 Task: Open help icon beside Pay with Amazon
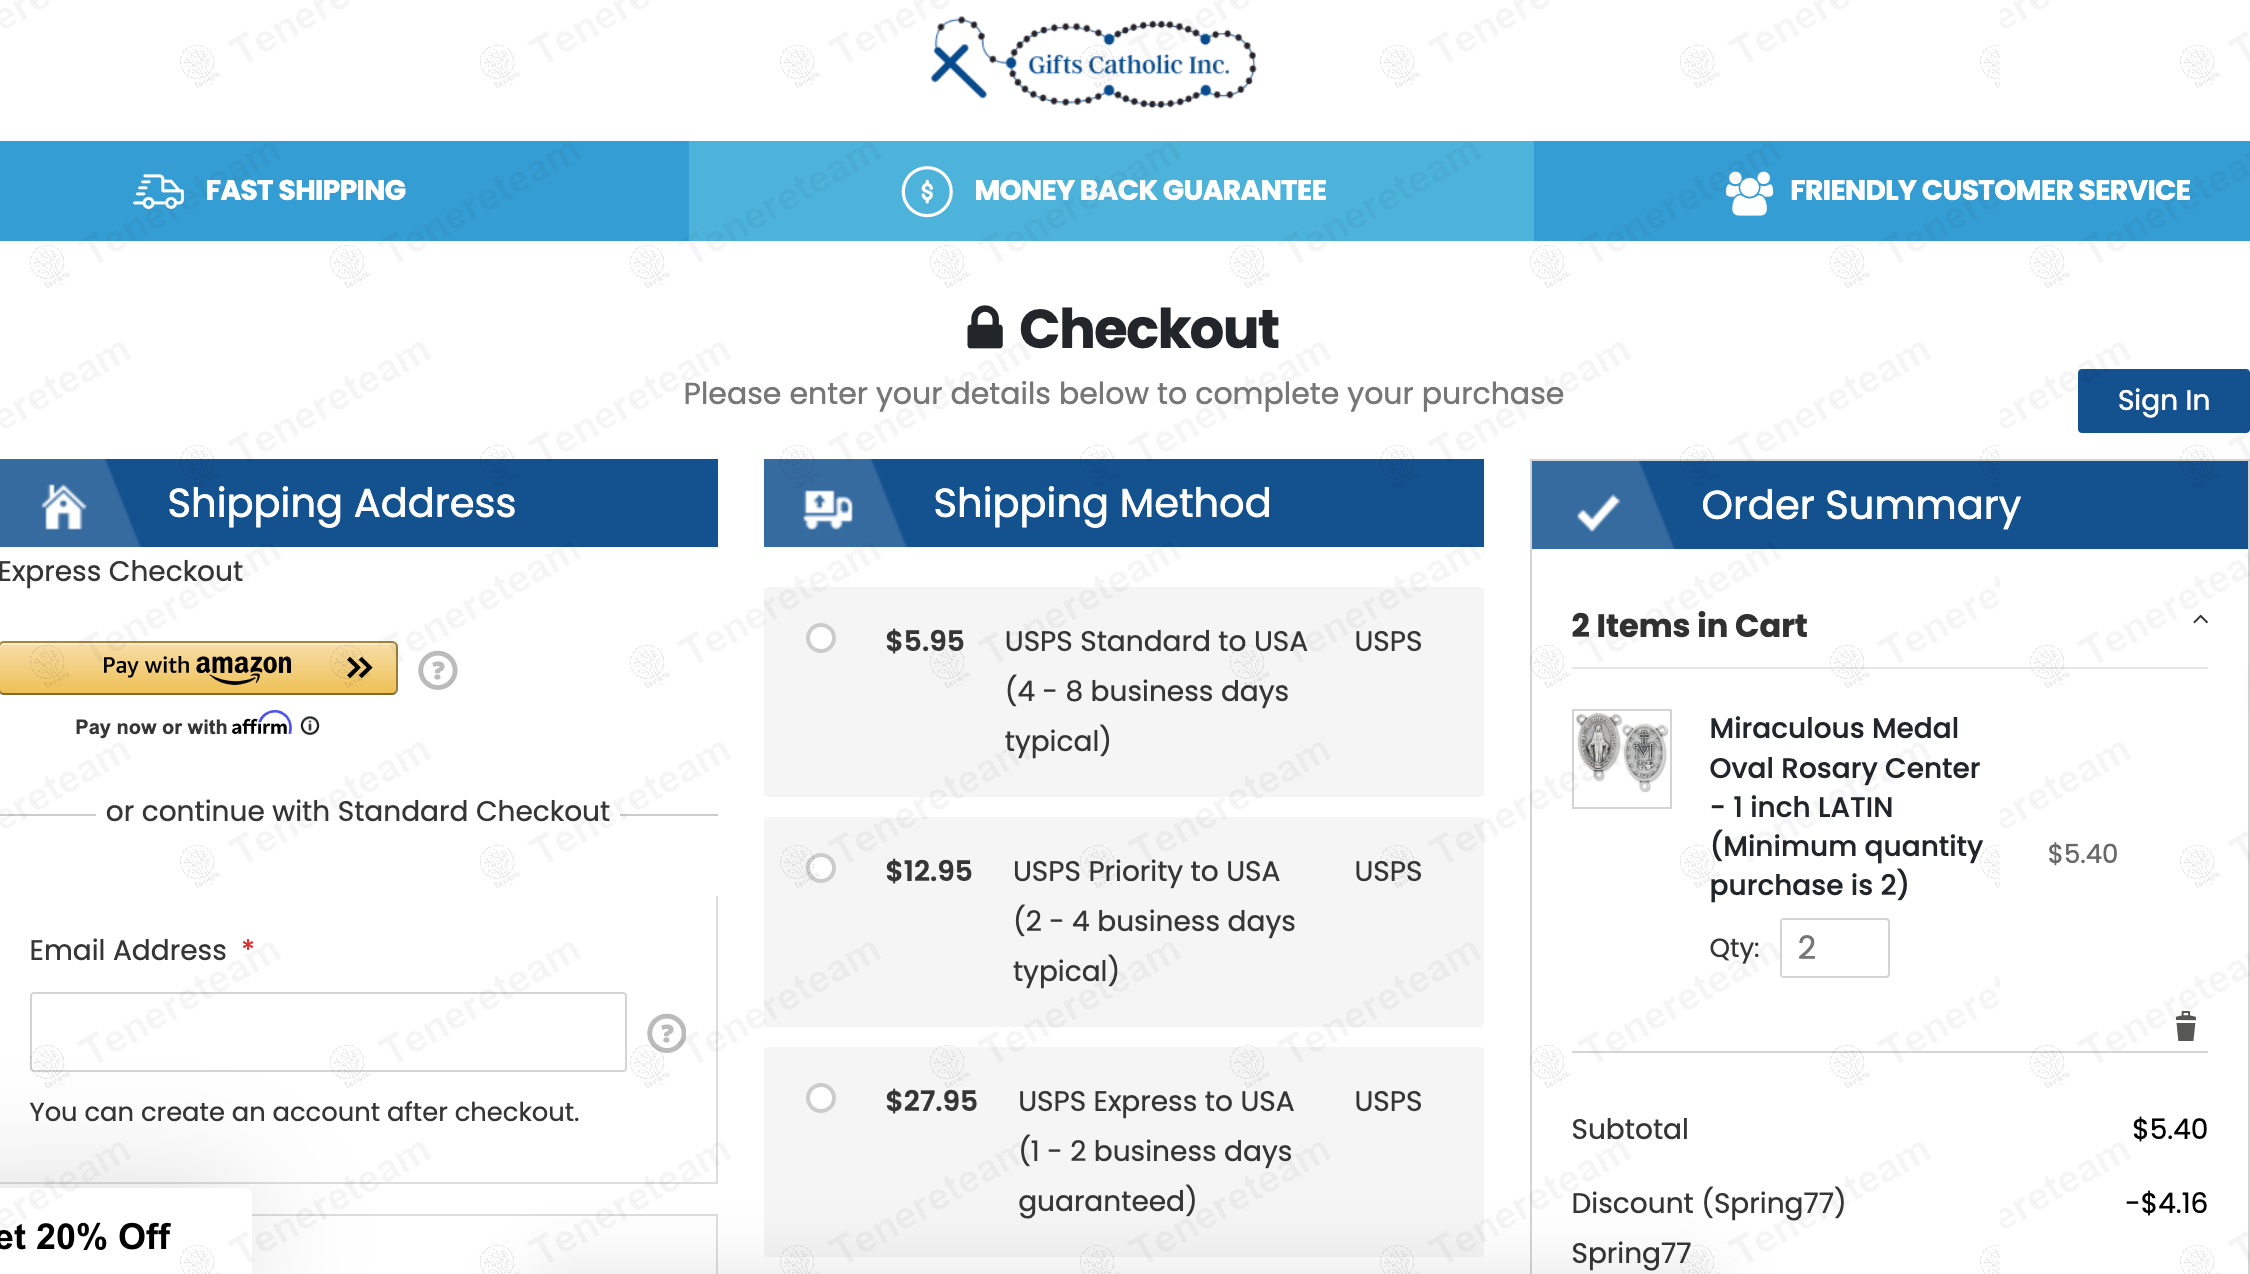437,670
